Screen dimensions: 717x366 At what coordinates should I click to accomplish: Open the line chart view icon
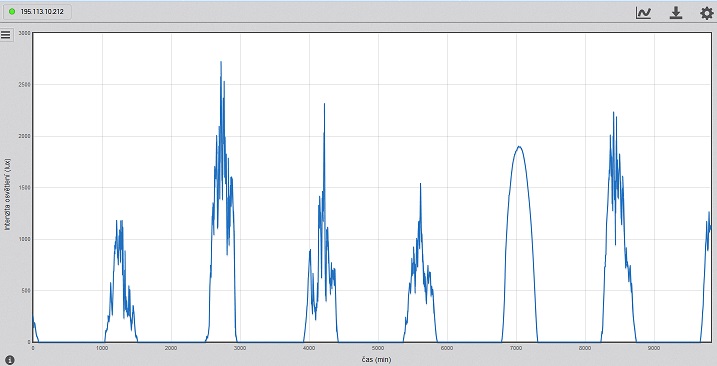click(643, 12)
